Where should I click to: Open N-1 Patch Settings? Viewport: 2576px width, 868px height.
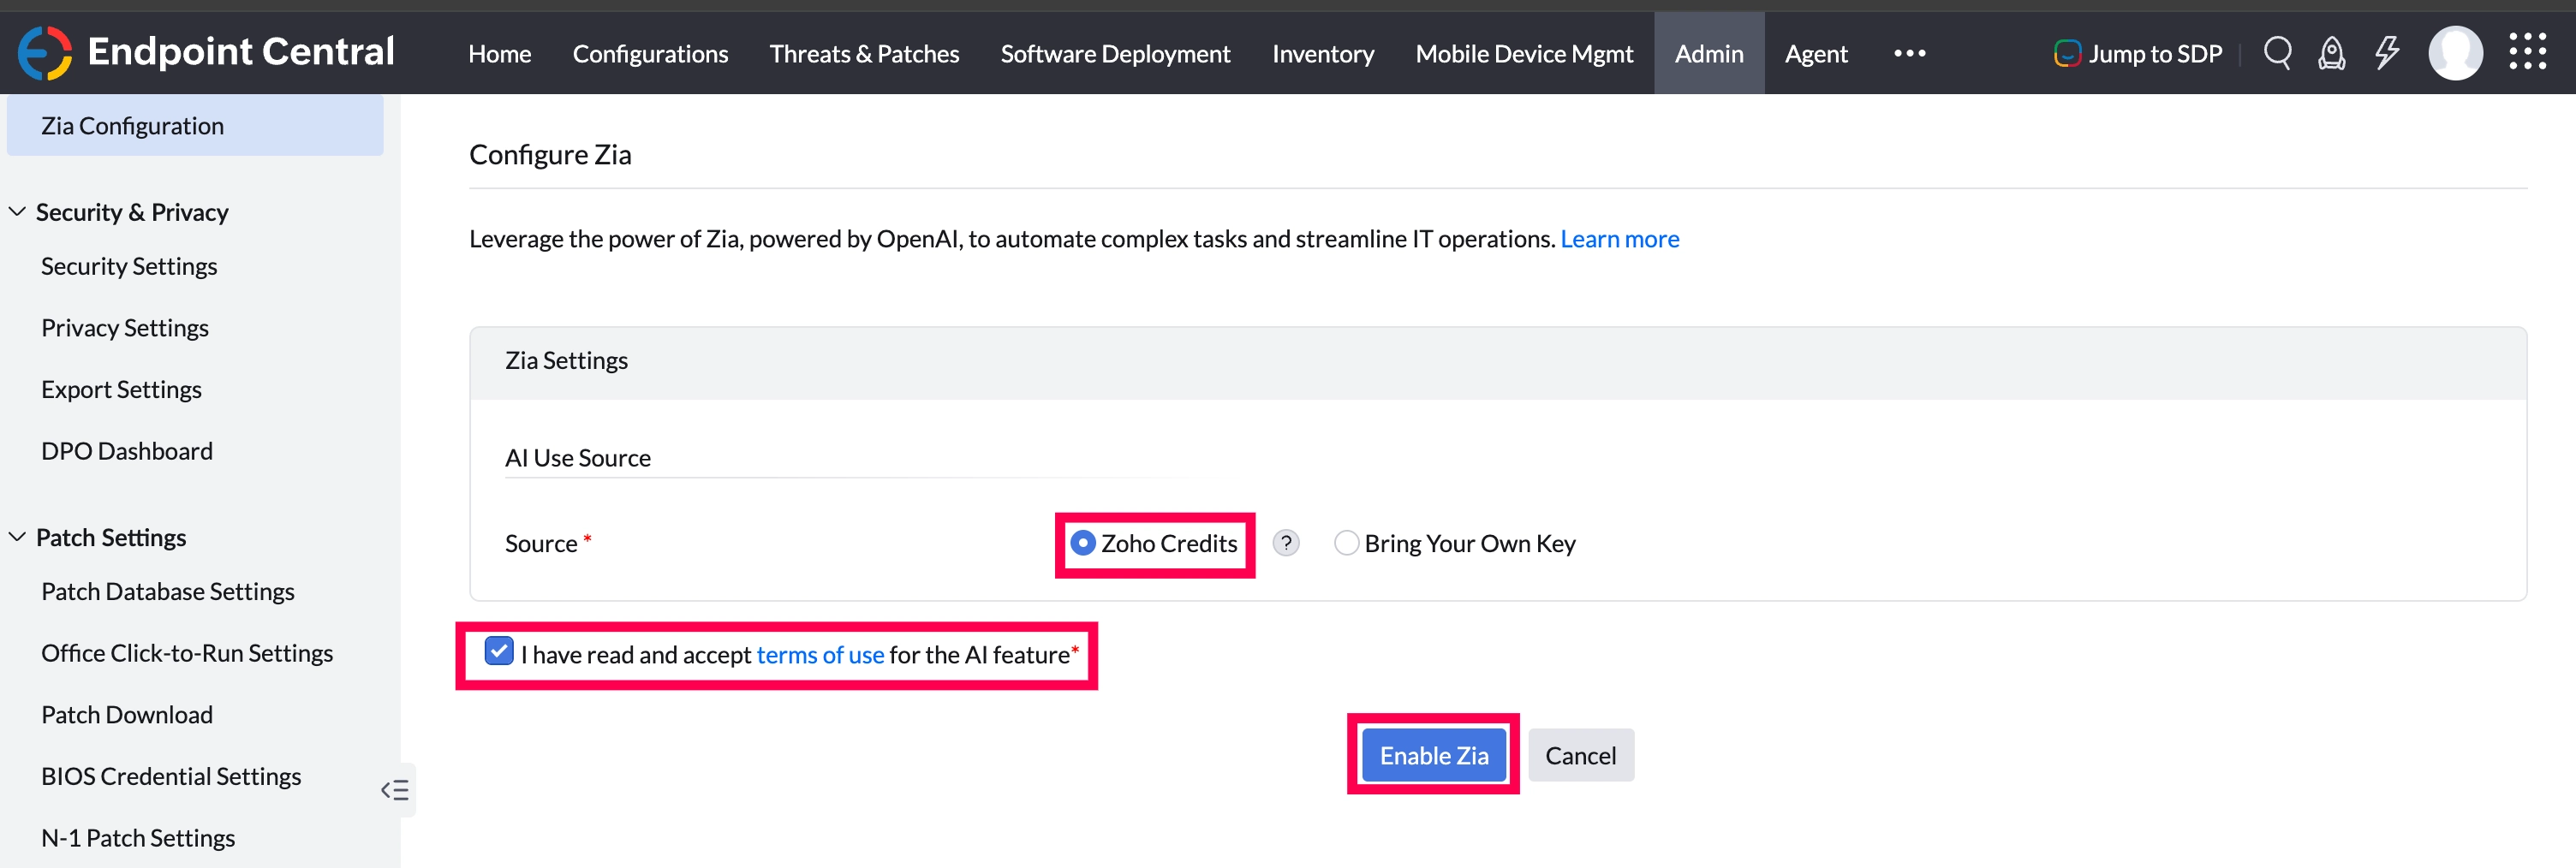pyautogui.click(x=138, y=838)
